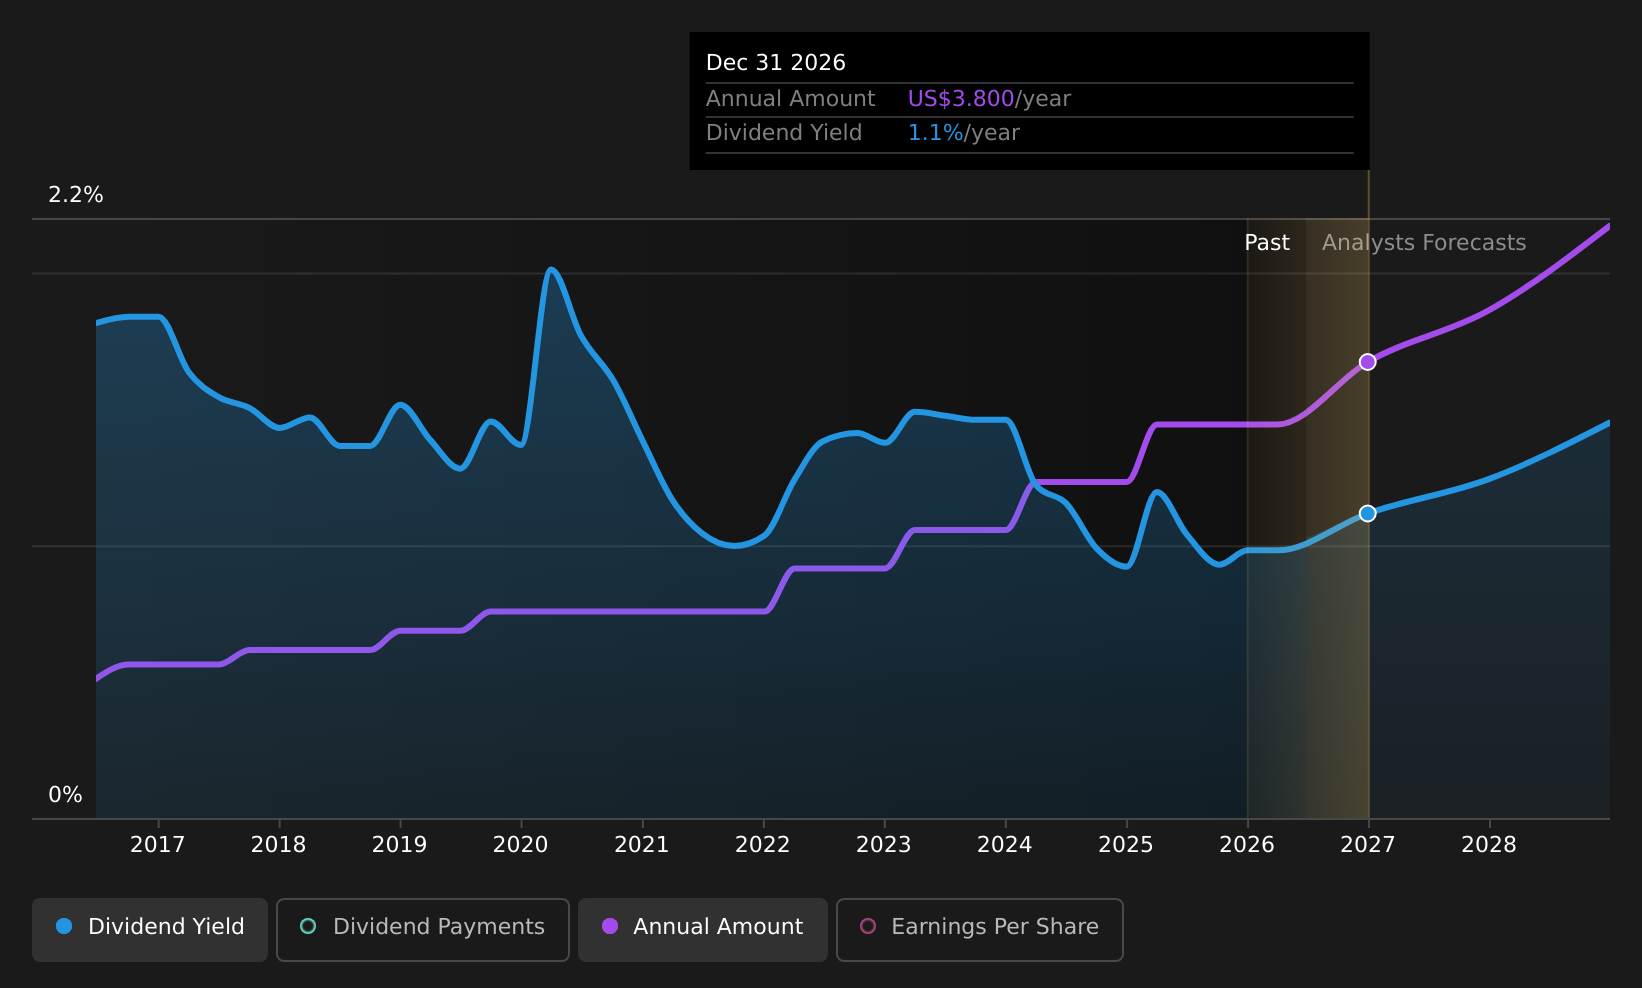Image resolution: width=1642 pixels, height=988 pixels.
Task: Click the 2028 x-axis label
Action: tap(1489, 845)
